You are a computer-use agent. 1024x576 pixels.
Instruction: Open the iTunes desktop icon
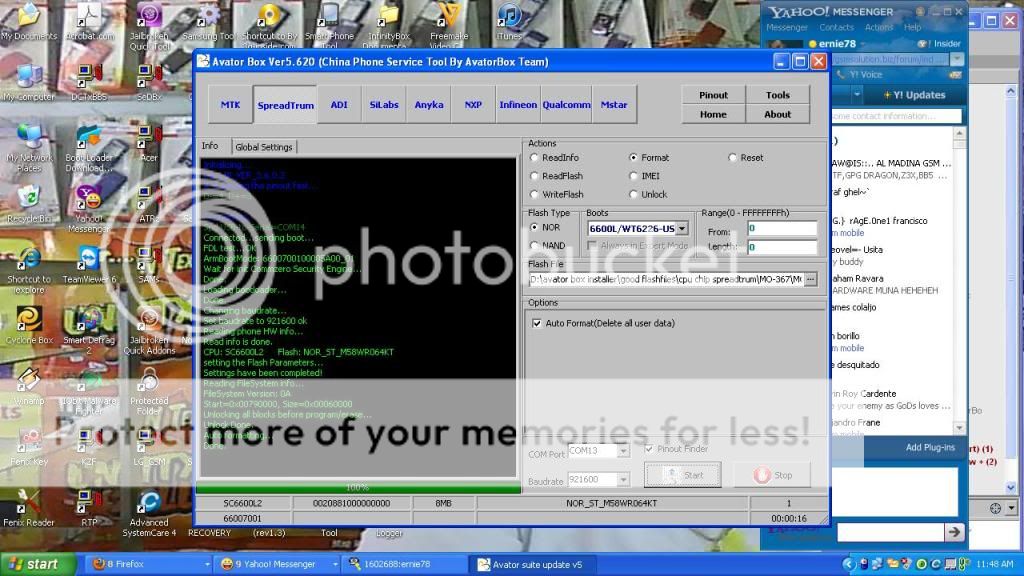[510, 17]
